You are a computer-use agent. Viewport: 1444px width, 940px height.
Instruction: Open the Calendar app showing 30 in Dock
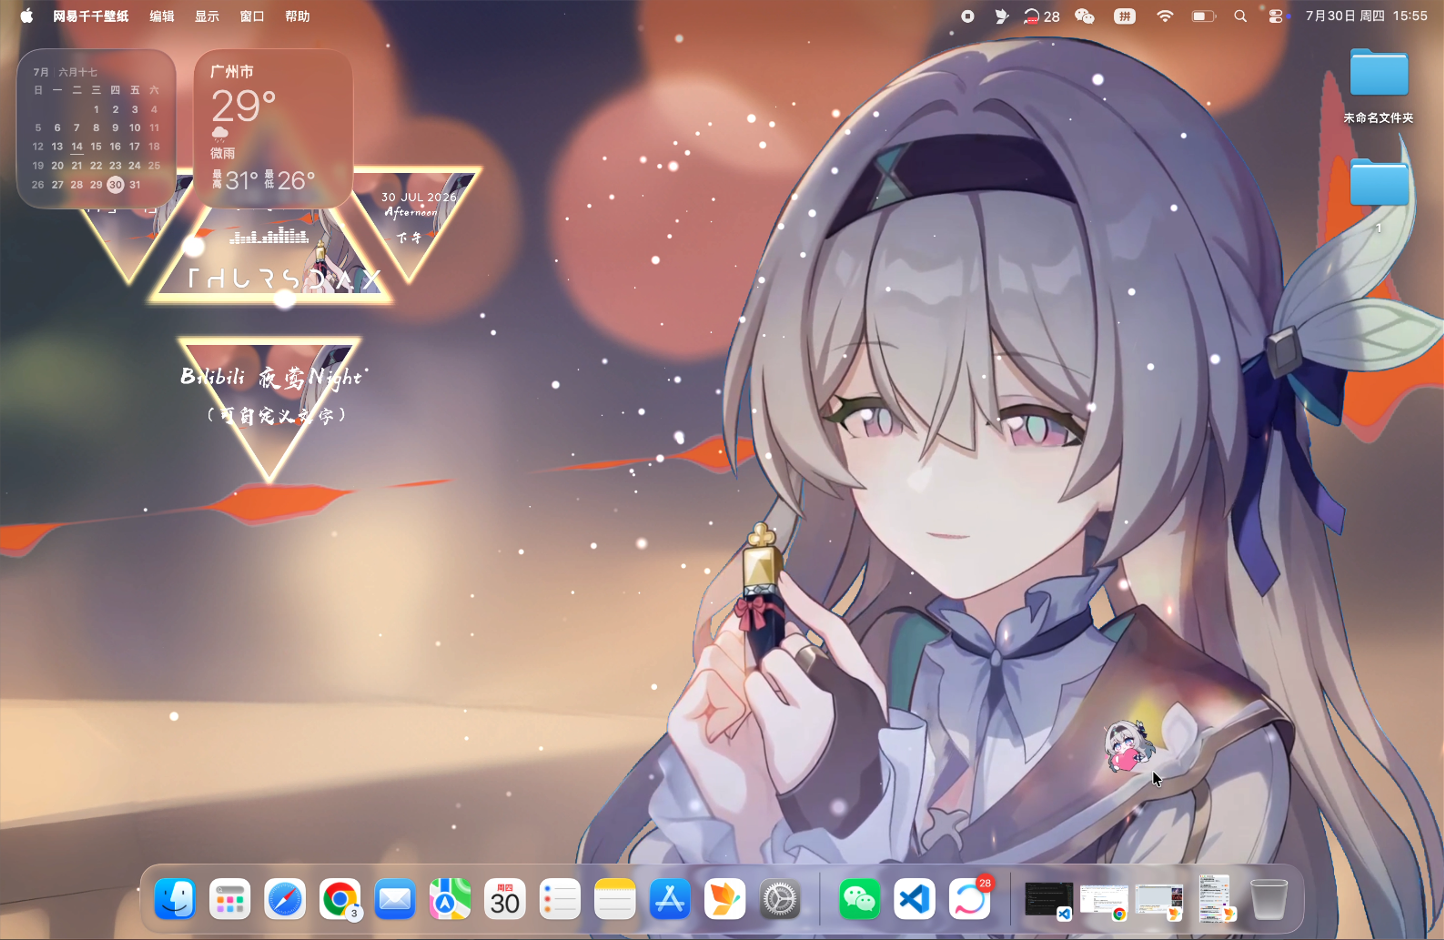coord(505,899)
